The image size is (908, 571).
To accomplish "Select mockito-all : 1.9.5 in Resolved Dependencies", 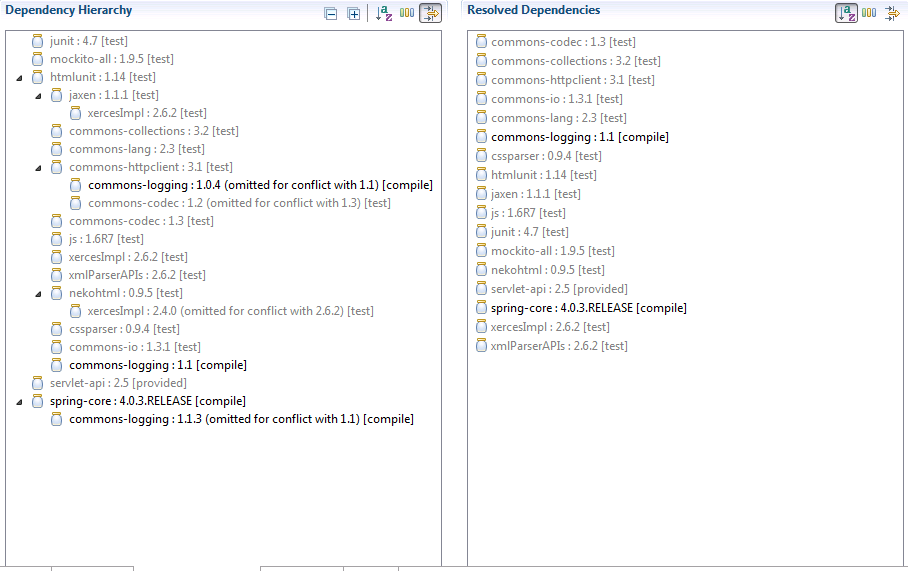I will (553, 251).
